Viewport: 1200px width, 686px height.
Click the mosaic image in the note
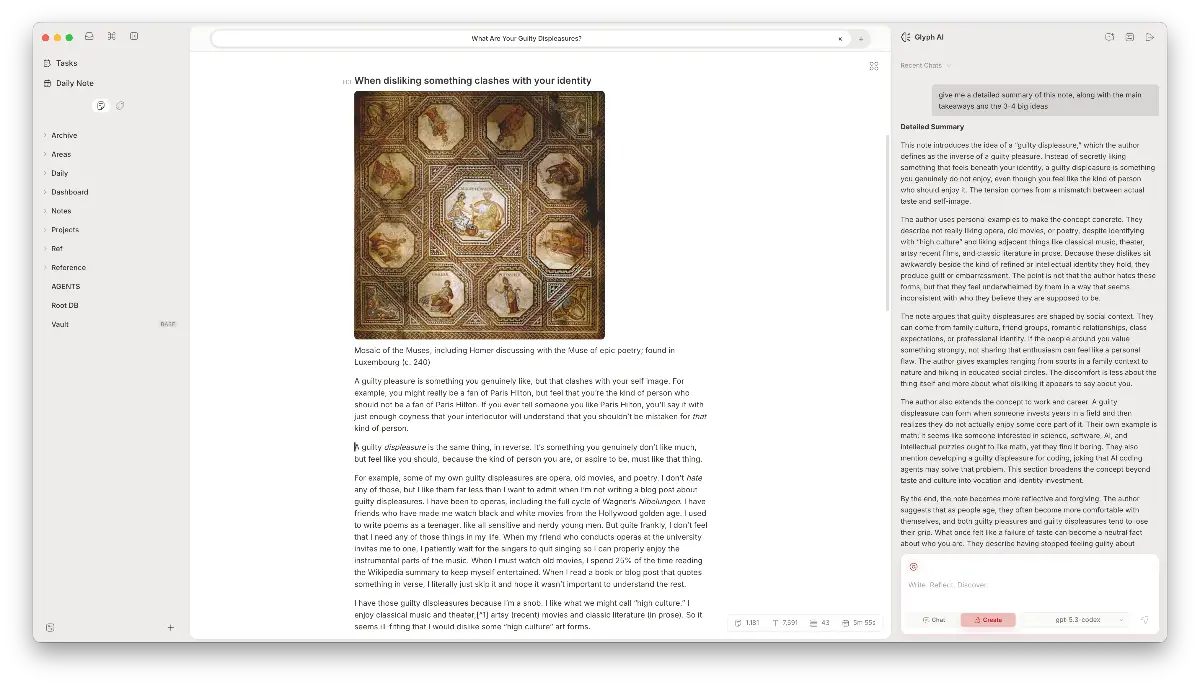480,215
